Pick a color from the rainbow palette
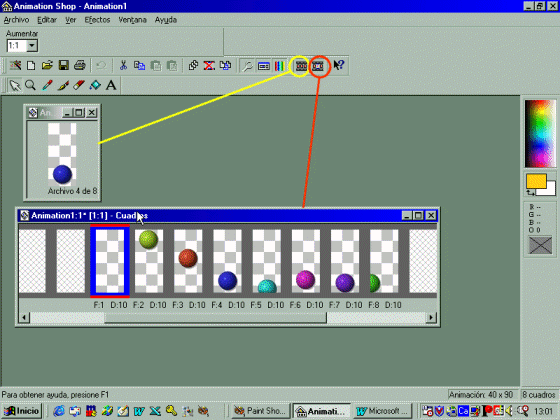The width and height of the screenshot is (560, 420). [540, 134]
